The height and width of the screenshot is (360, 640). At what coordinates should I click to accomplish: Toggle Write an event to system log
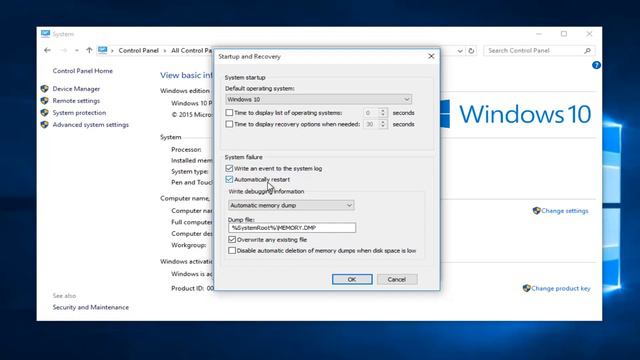[x=229, y=168]
